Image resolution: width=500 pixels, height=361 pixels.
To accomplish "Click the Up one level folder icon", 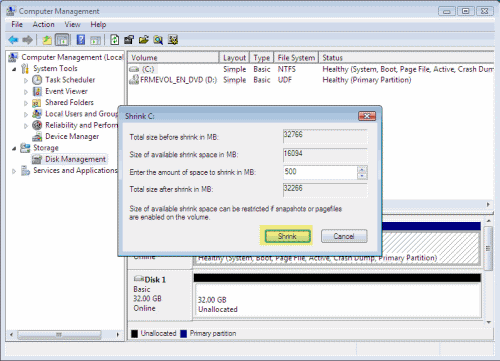I will 47,40.
